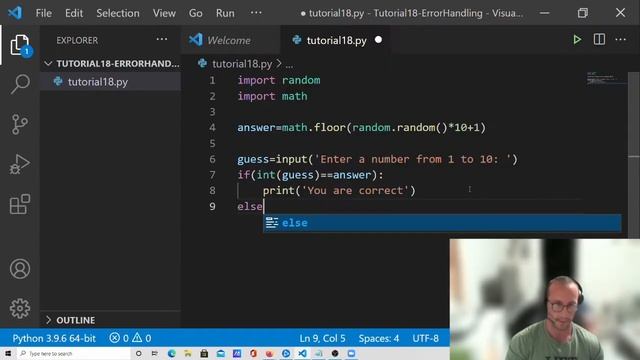Open the Accounts menu icon
Viewport: 640px width, 360px height.
20,269
